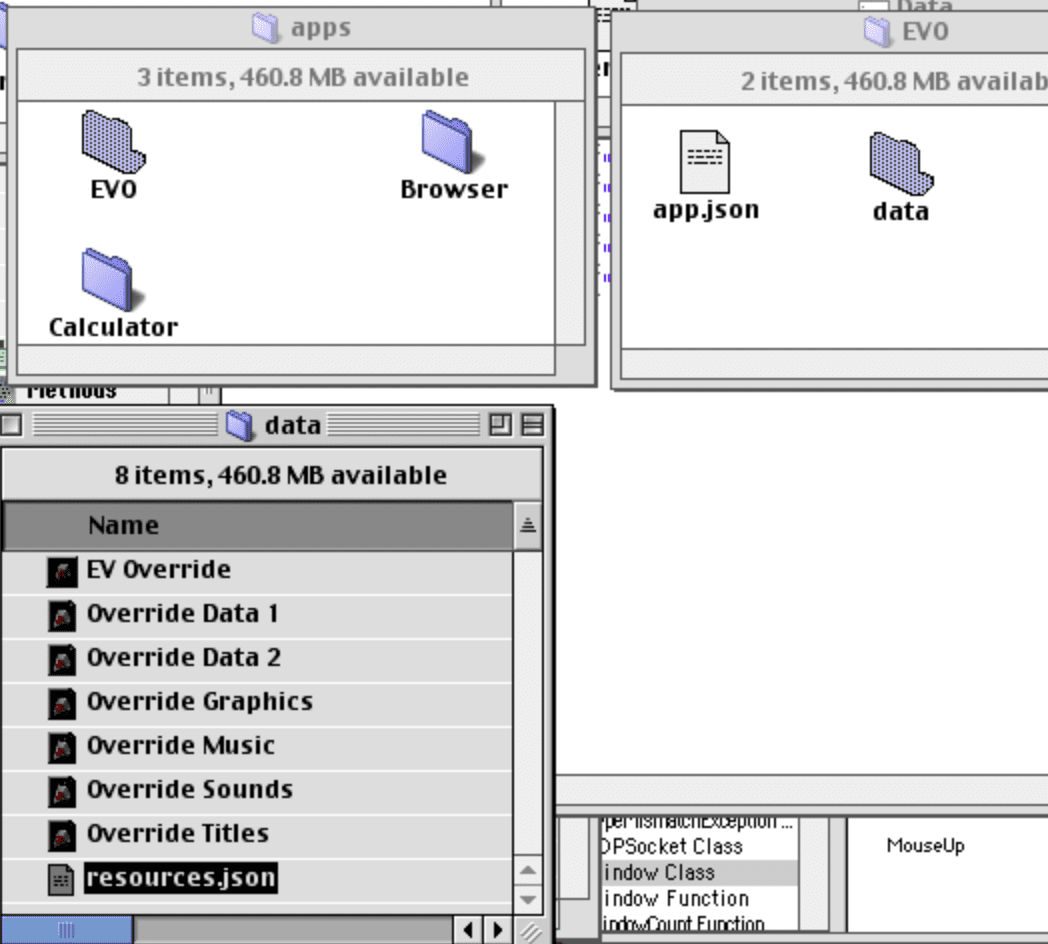This screenshot has width=1048, height=944.
Task: Open the EVO folder icon in apps window
Action: (113, 142)
